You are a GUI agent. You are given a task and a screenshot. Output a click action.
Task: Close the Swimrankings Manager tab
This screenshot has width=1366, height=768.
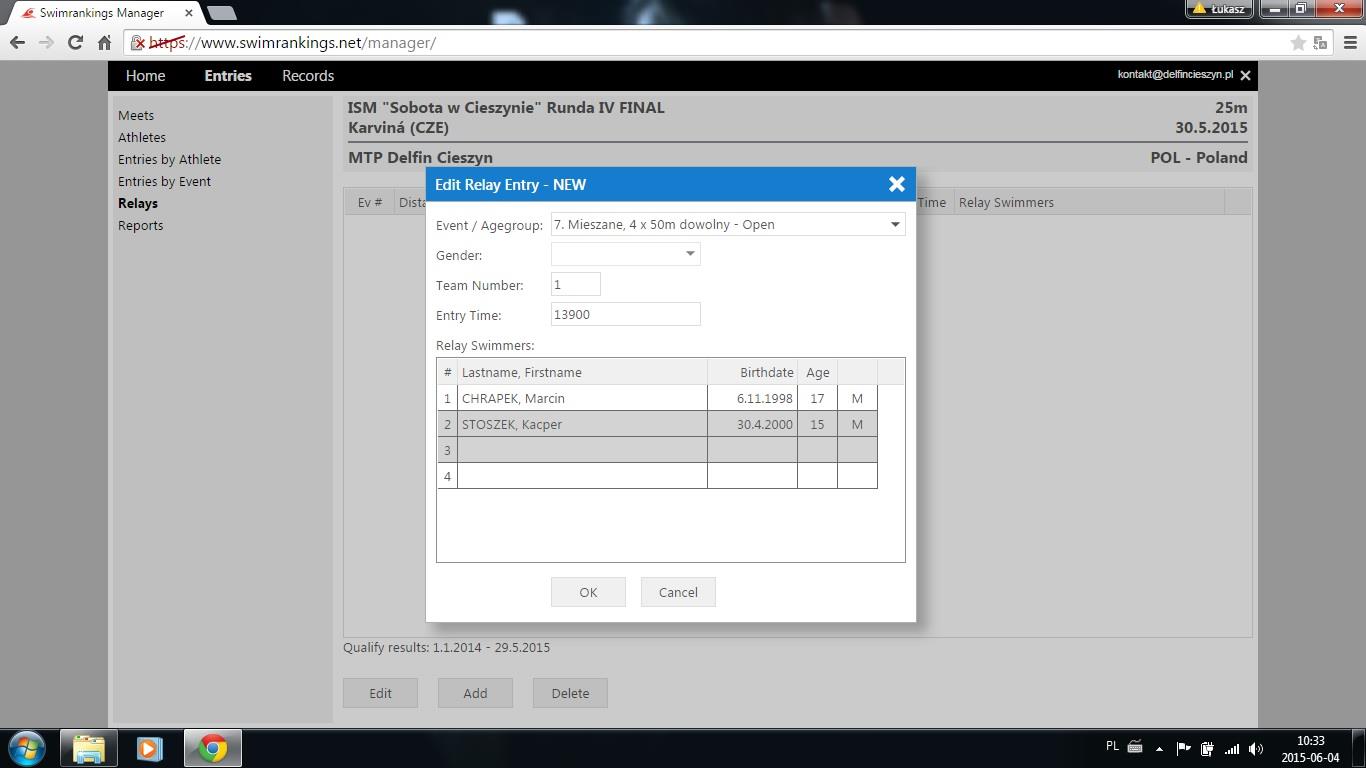click(x=189, y=13)
